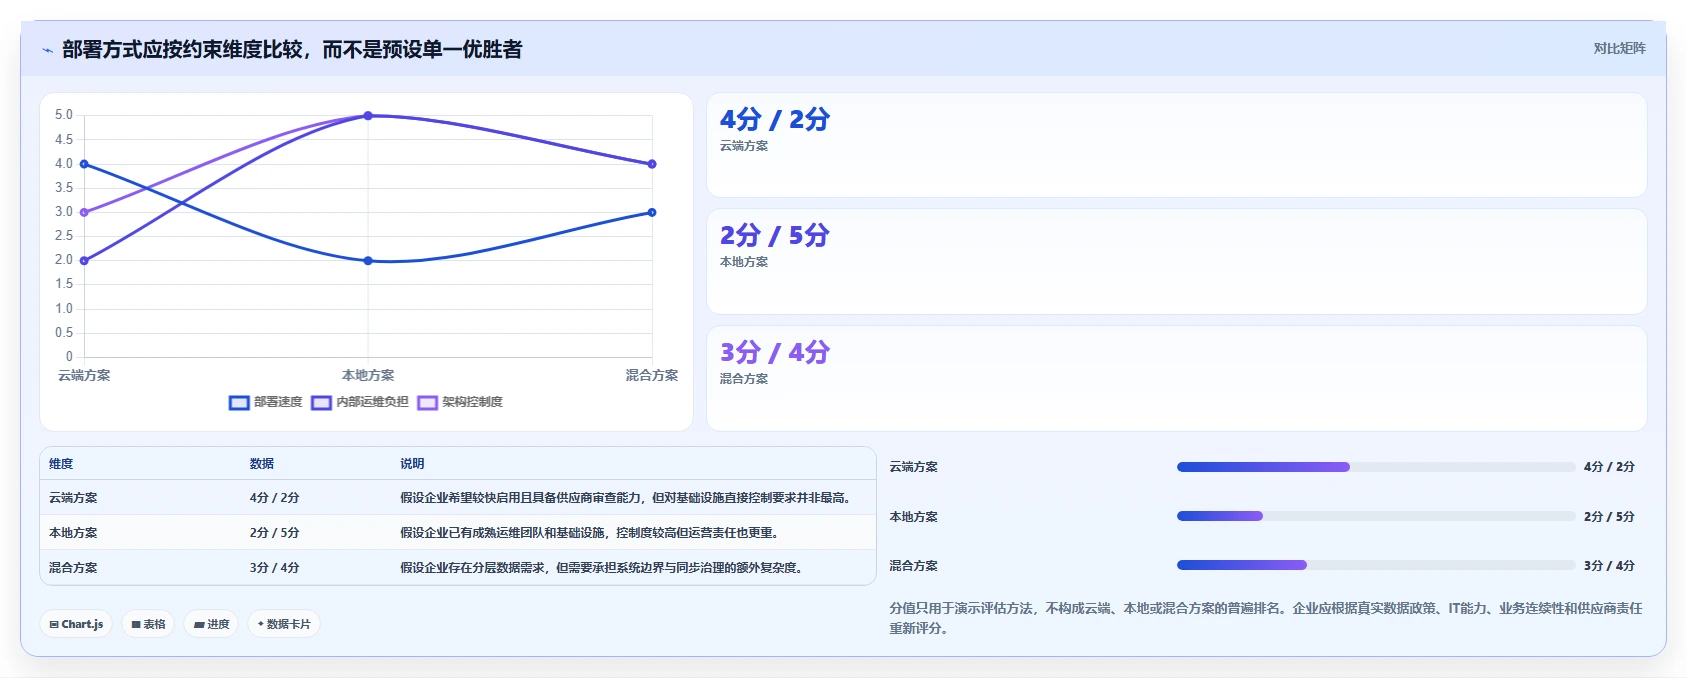Click the 混合方案 data point at 4.0
Image resolution: width=1687 pixels, height=678 pixels.
pyautogui.click(x=652, y=164)
